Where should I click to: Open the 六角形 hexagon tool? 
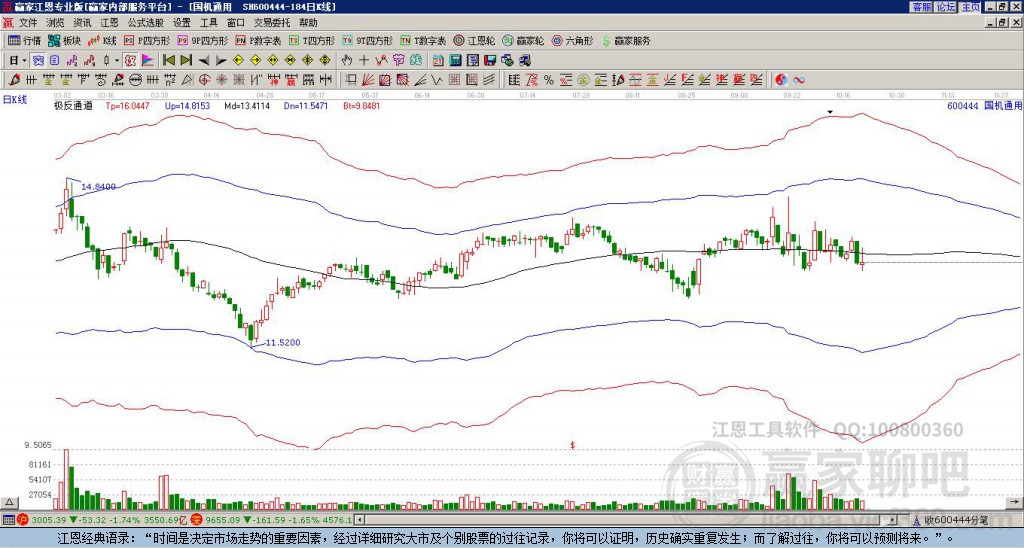tap(572, 40)
